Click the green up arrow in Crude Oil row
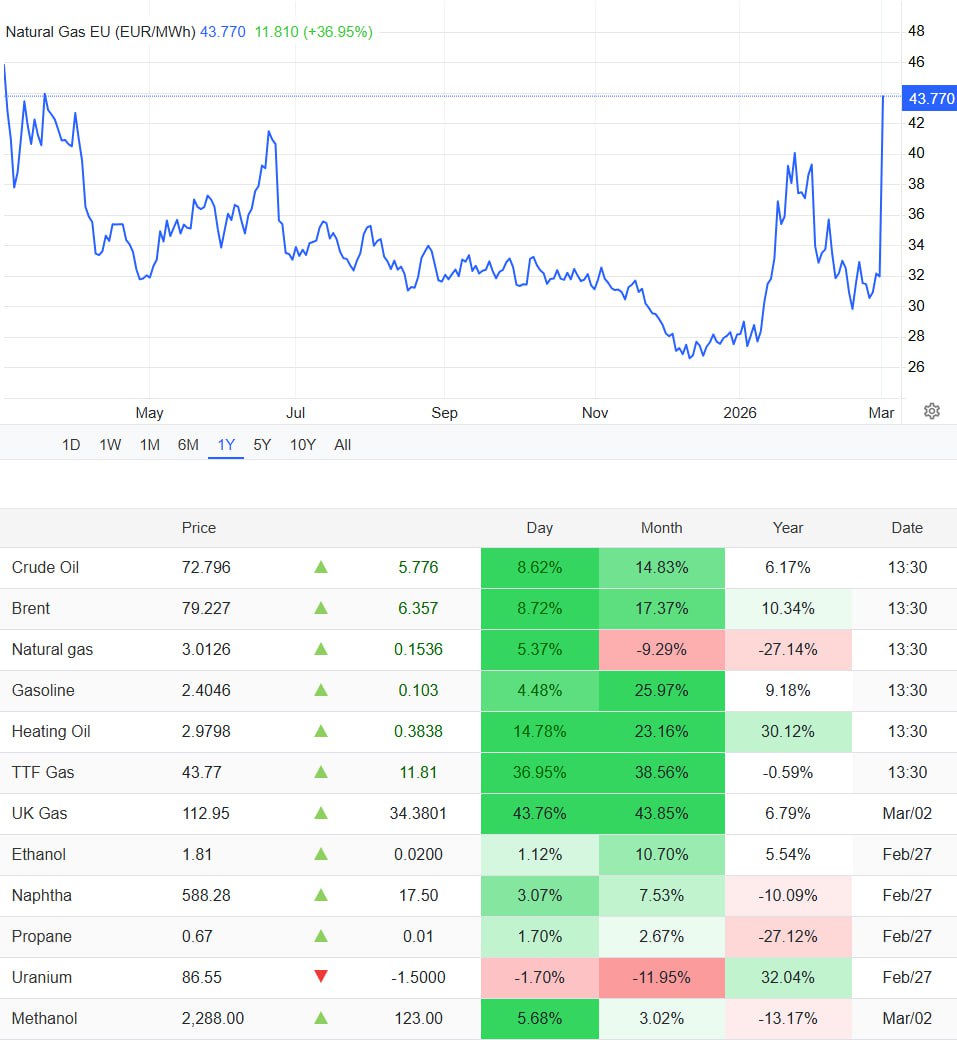Screen dimensions: 957x1040 321,567
